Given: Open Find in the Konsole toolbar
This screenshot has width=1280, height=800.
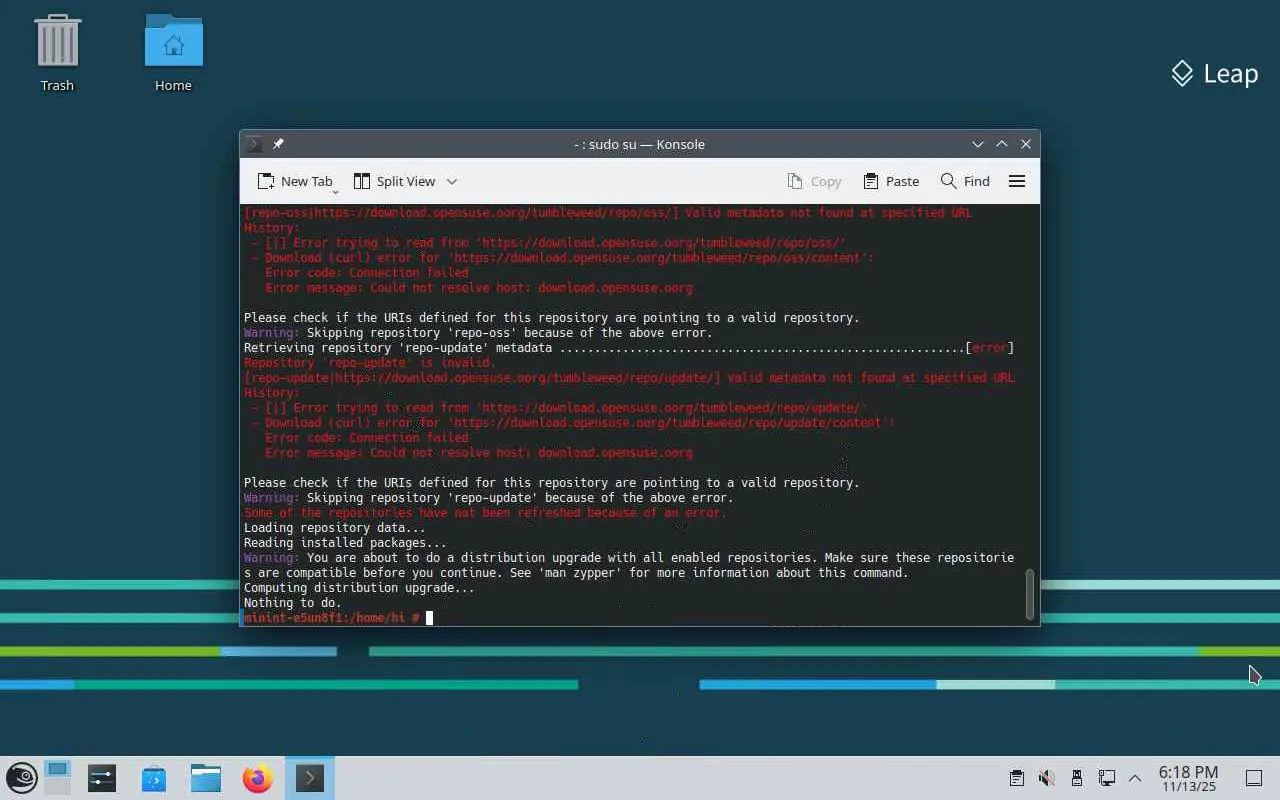Looking at the screenshot, I should (965, 181).
